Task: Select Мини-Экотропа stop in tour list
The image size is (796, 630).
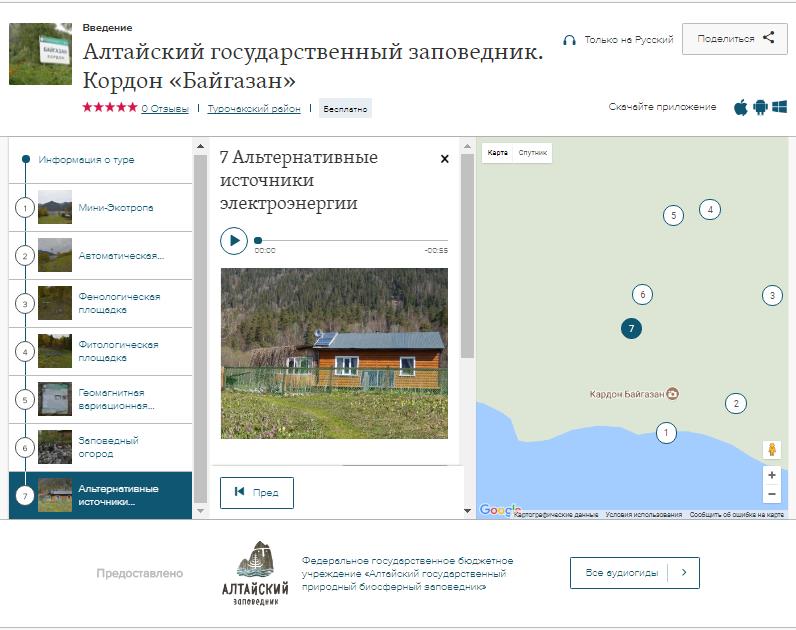Action: [100, 208]
